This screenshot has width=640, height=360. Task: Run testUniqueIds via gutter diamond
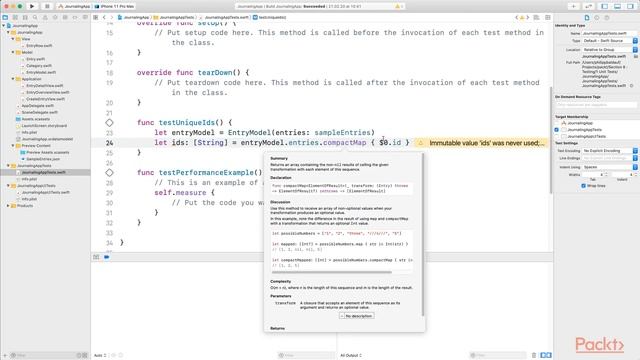pos(109,122)
